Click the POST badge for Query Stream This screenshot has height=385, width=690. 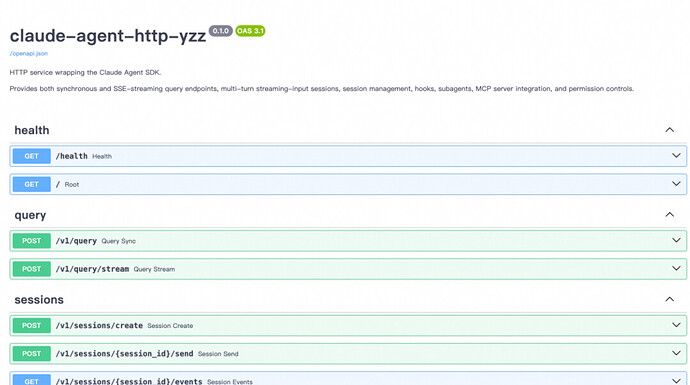[x=31, y=269]
